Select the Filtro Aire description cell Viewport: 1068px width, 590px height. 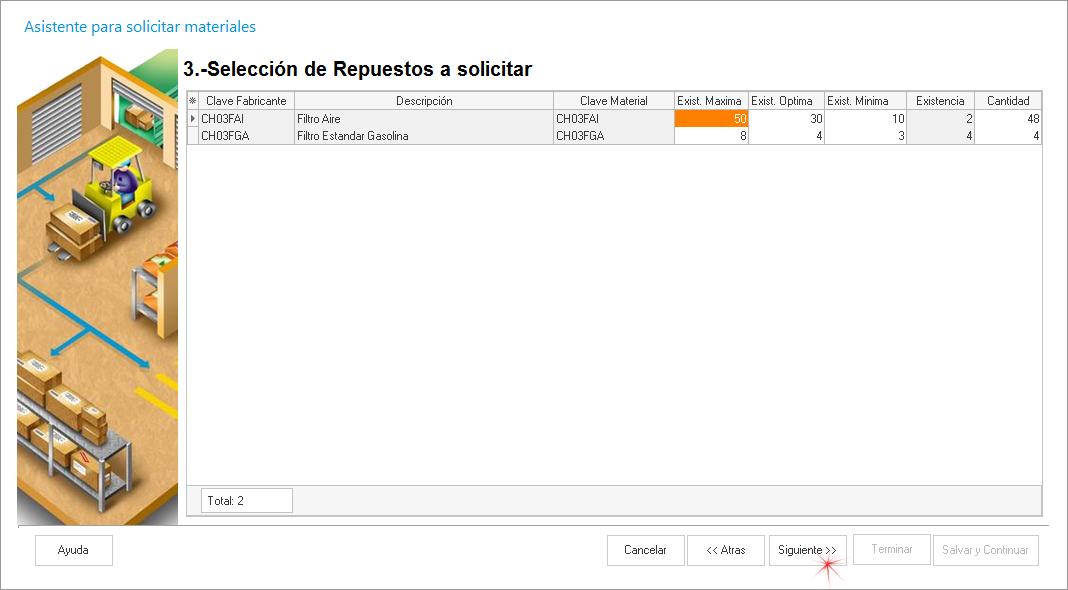[x=424, y=119]
